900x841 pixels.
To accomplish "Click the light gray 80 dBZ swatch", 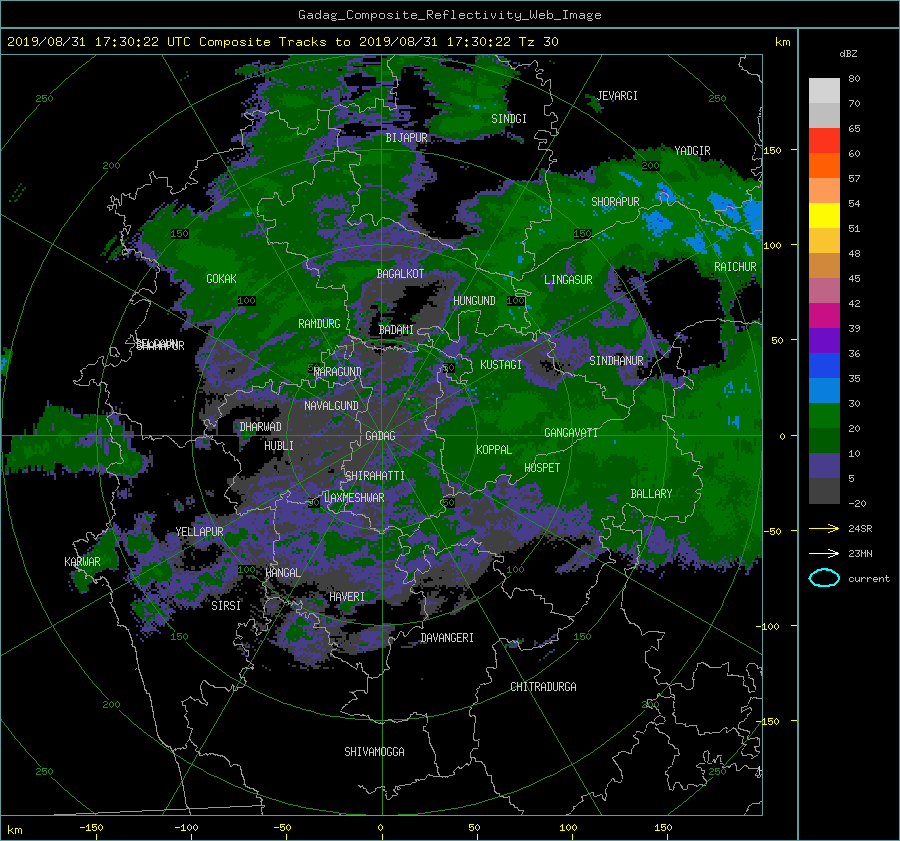I will point(824,90).
